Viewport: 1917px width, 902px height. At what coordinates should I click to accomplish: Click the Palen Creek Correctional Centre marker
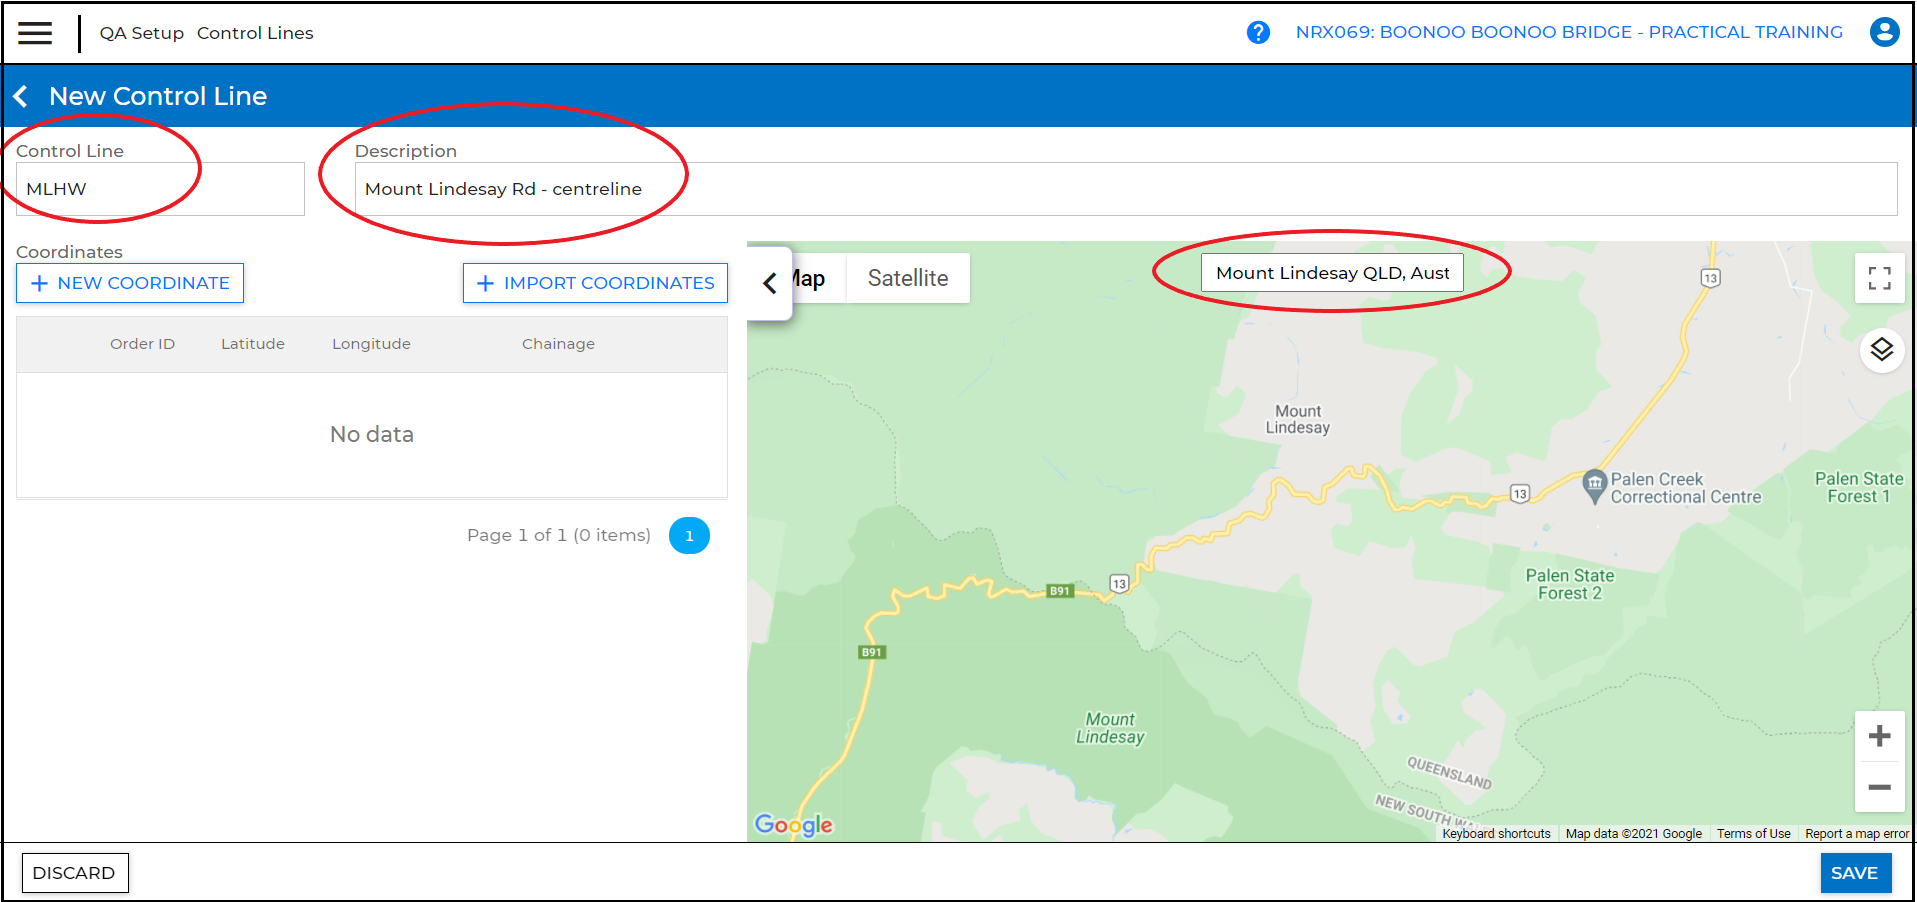point(1594,486)
